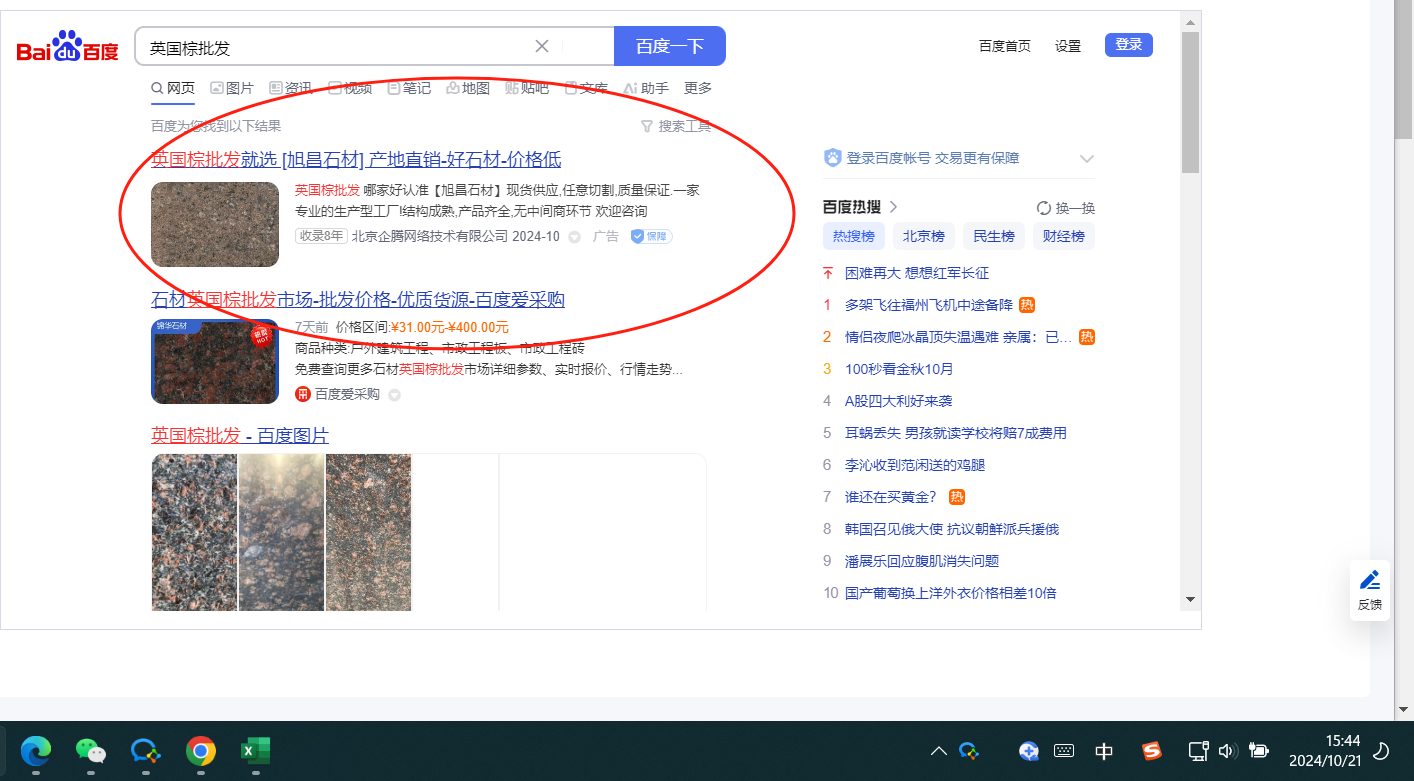This screenshot has height=781, width=1414.
Task: Open WeChat from the taskbar
Action: pos(91,750)
